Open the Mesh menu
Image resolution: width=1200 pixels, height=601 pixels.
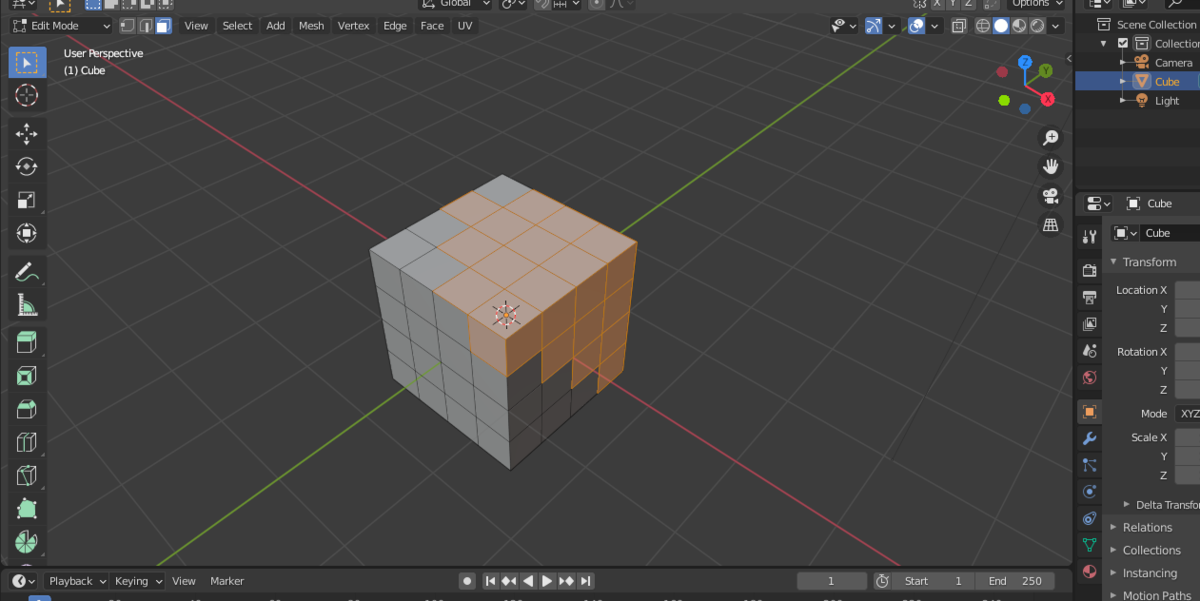pos(311,26)
